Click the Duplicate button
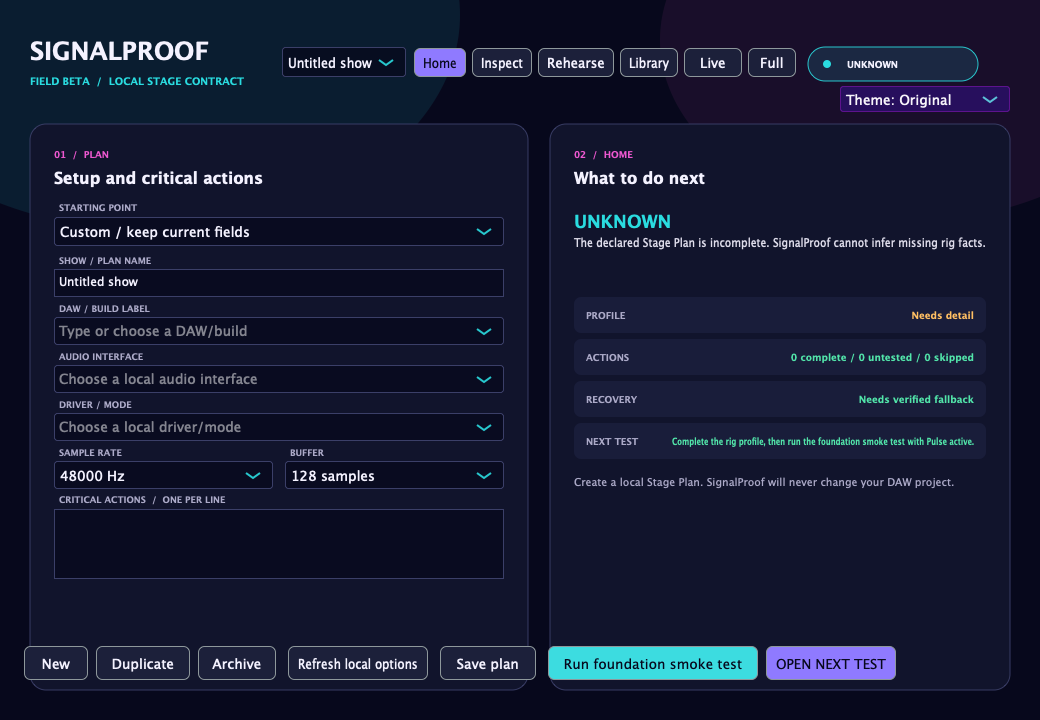Screen dimensions: 1040x720 [143, 664]
